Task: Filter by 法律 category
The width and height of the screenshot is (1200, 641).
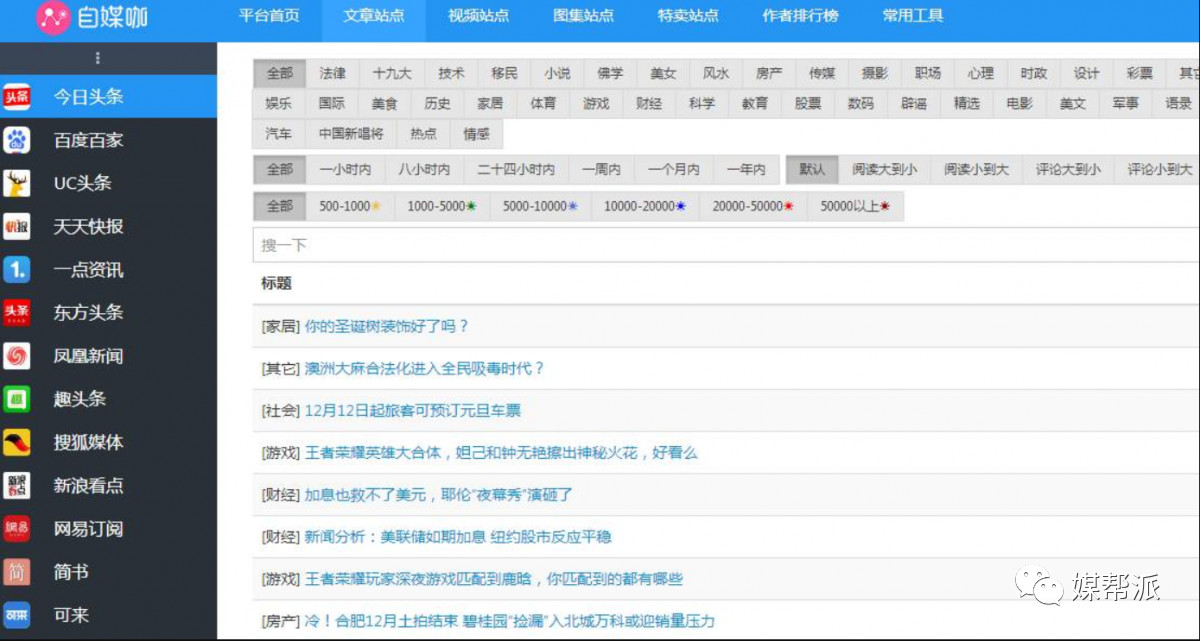Action: pyautogui.click(x=333, y=74)
